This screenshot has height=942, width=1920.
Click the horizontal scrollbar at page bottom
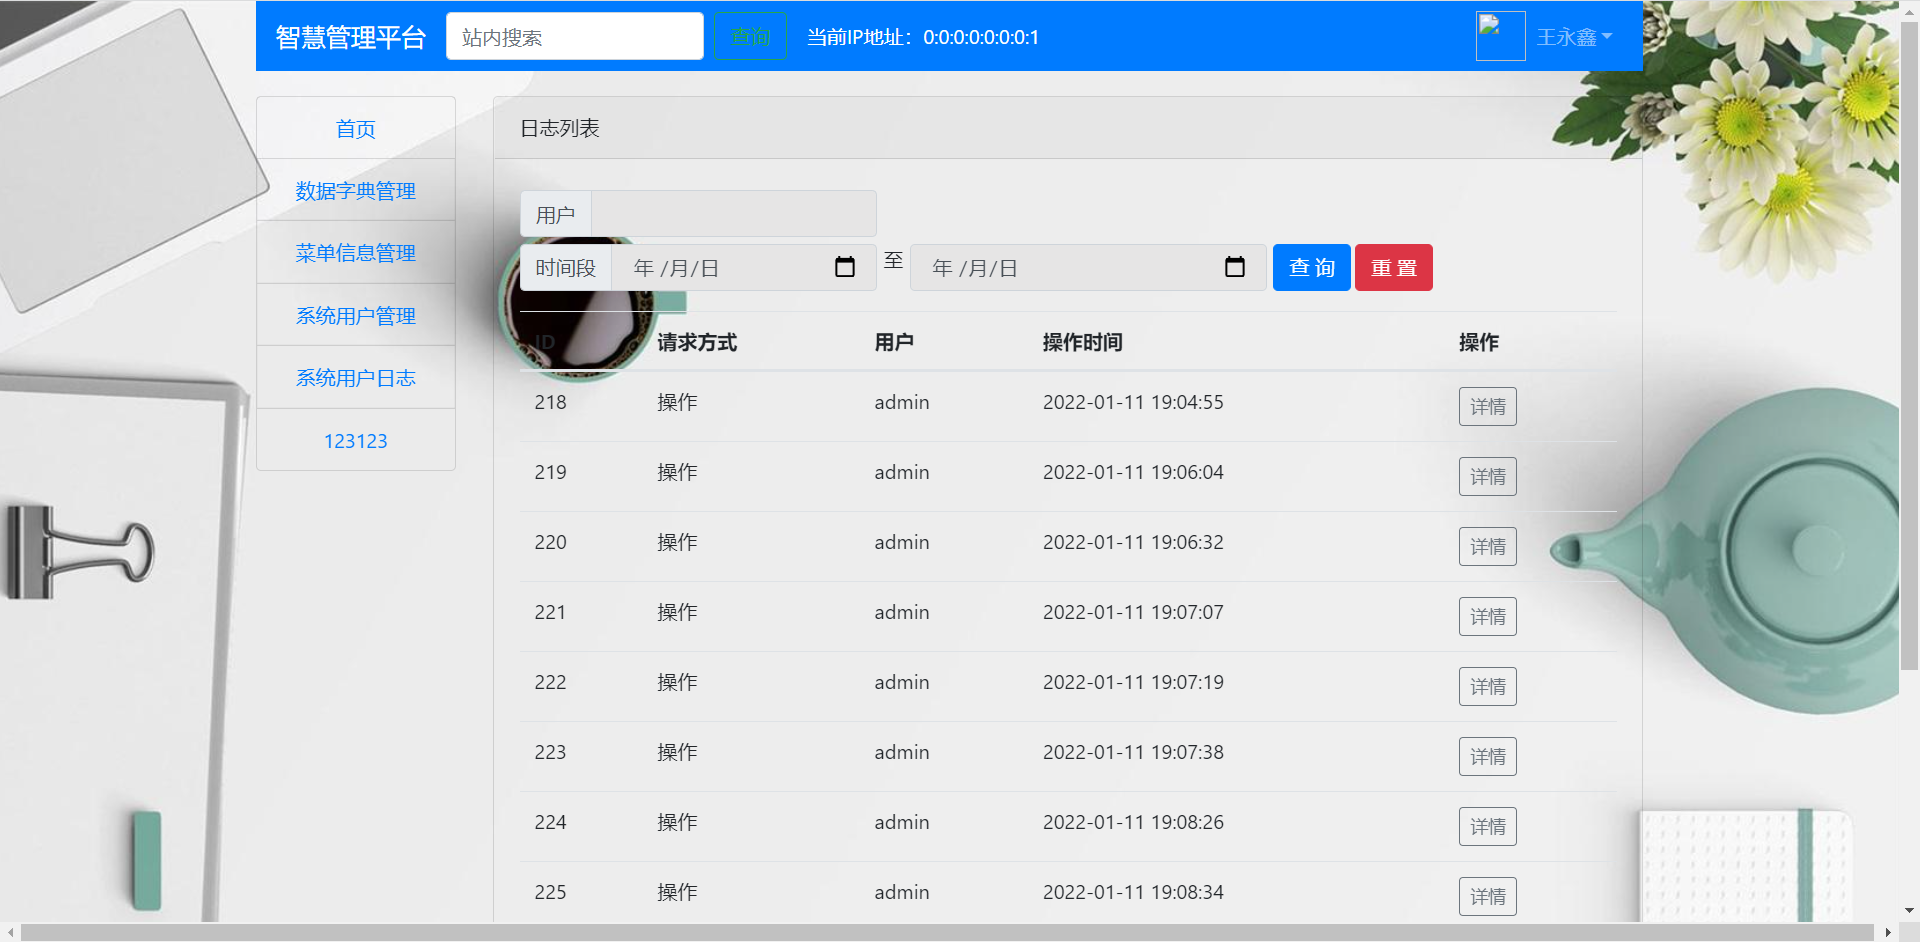click(945, 932)
